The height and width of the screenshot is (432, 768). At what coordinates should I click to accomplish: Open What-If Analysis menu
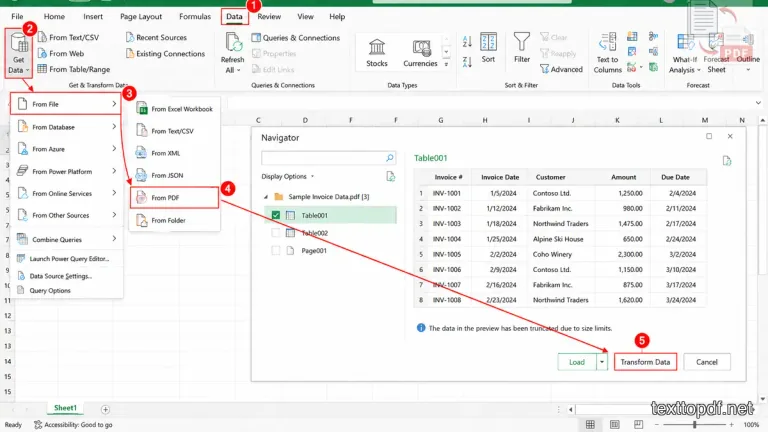coord(684,53)
